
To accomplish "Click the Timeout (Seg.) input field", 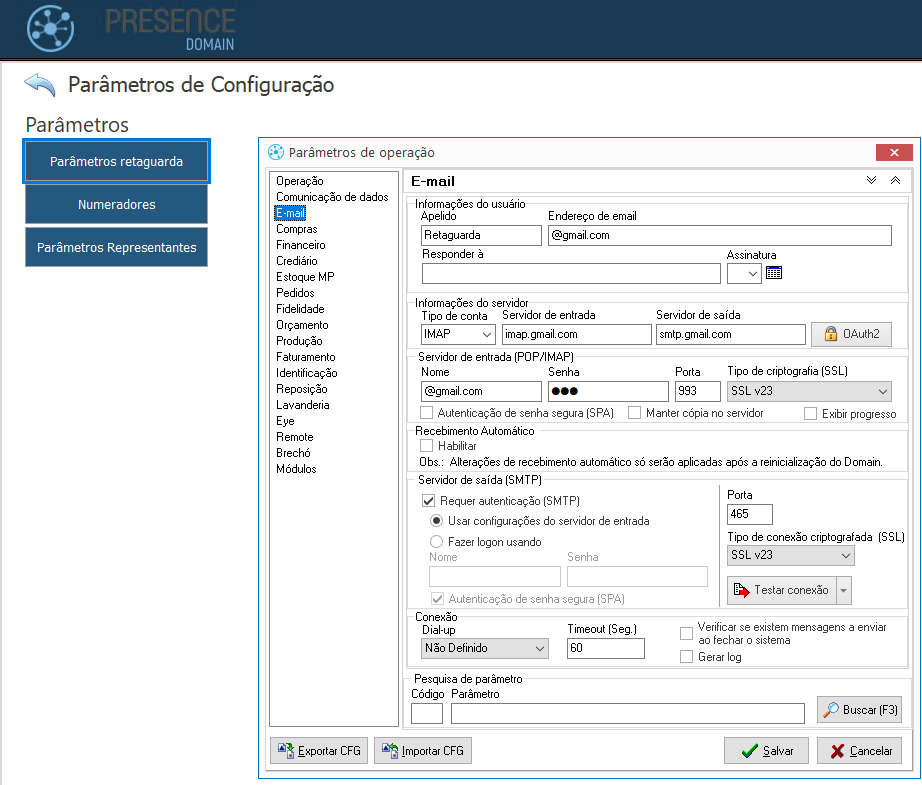I will tap(605, 648).
